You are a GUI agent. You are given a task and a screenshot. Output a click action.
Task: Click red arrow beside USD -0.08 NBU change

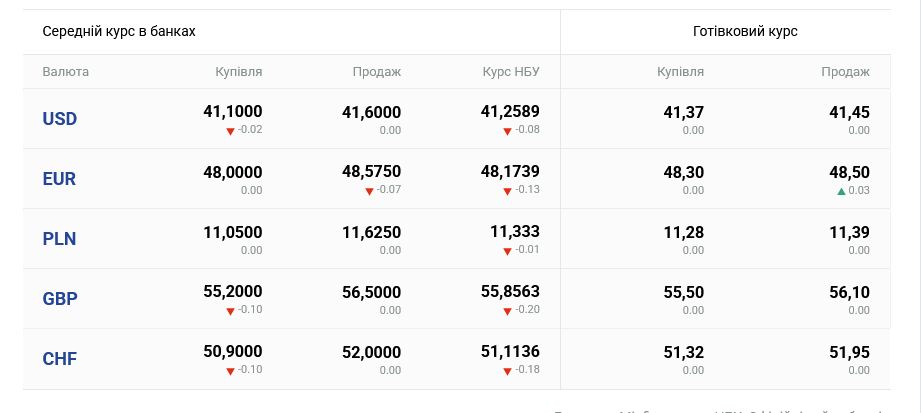pos(508,131)
